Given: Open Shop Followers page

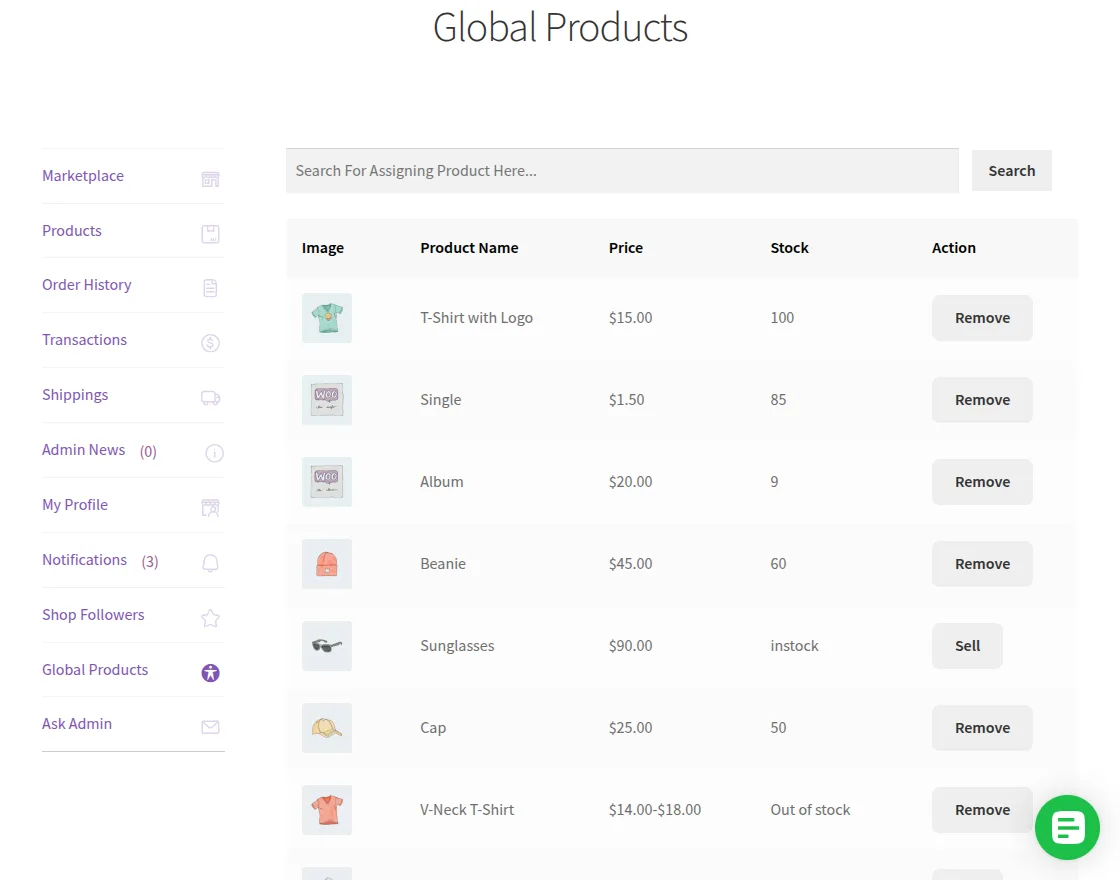Looking at the screenshot, I should [x=93, y=615].
